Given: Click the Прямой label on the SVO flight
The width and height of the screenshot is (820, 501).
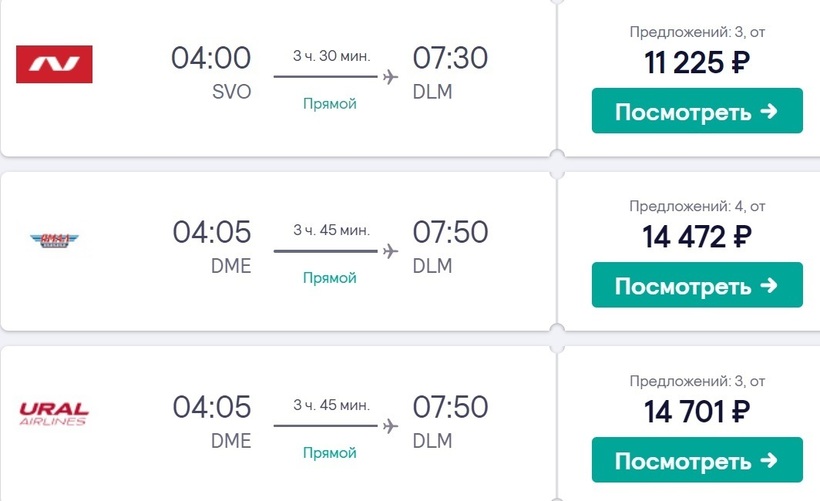Looking at the screenshot, I should click(x=329, y=104).
